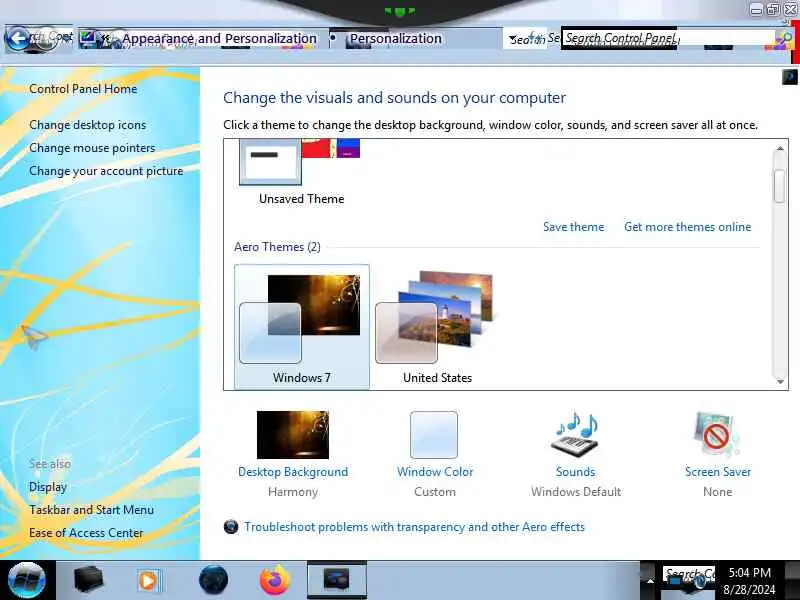
Task: Open Ease of Access Center link
Action: (86, 533)
